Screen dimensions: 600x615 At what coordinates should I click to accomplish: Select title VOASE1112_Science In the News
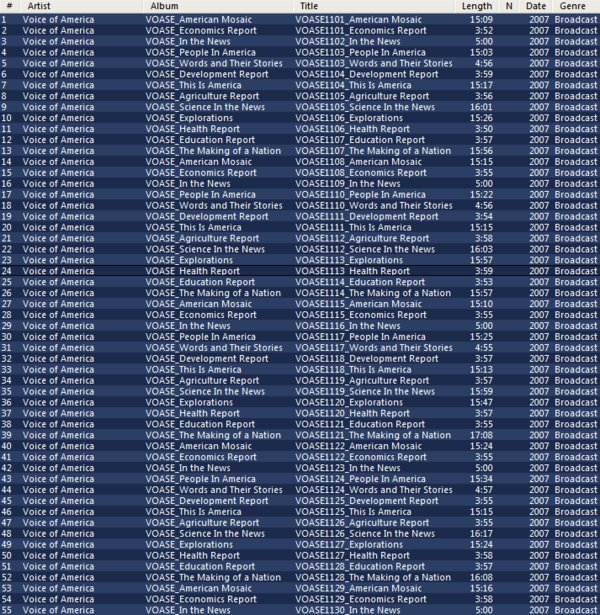tap(365, 249)
